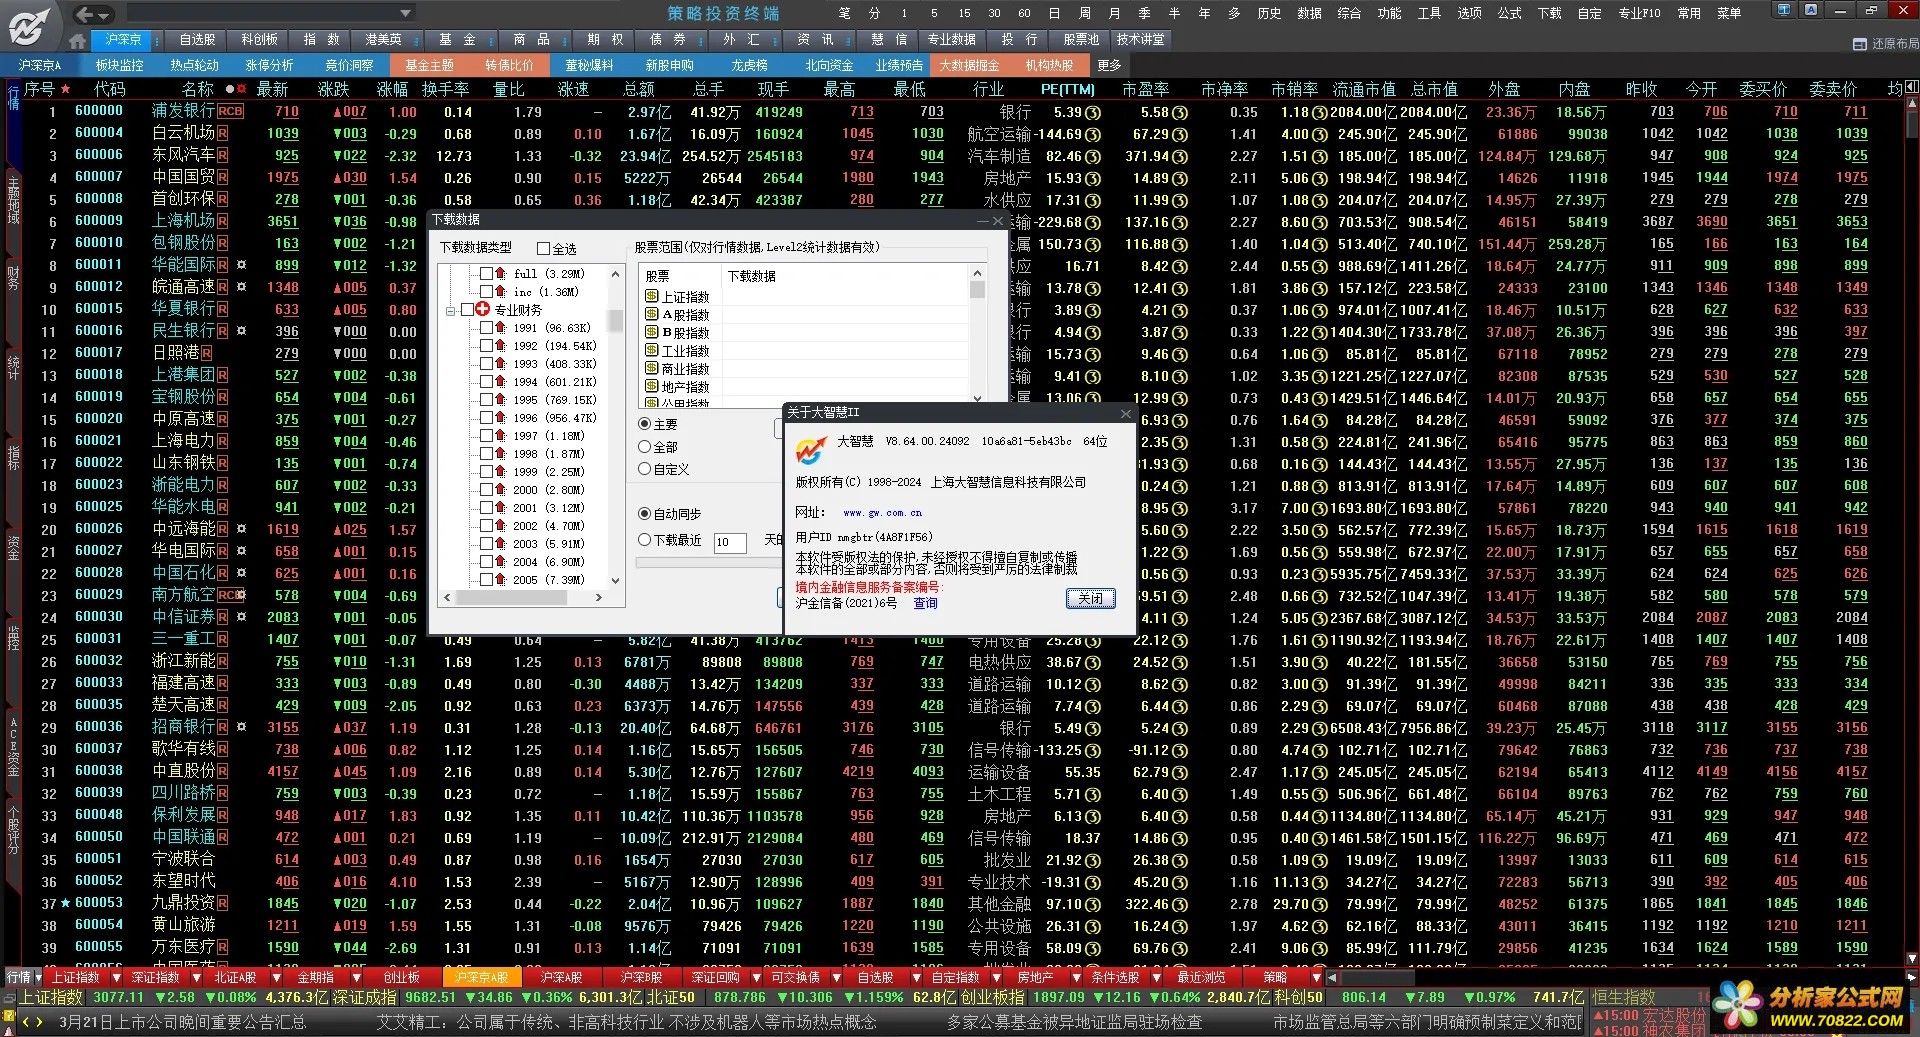Collapse the 专业财务 tree node
Image resolution: width=1920 pixels, height=1037 pixels.
[451, 310]
